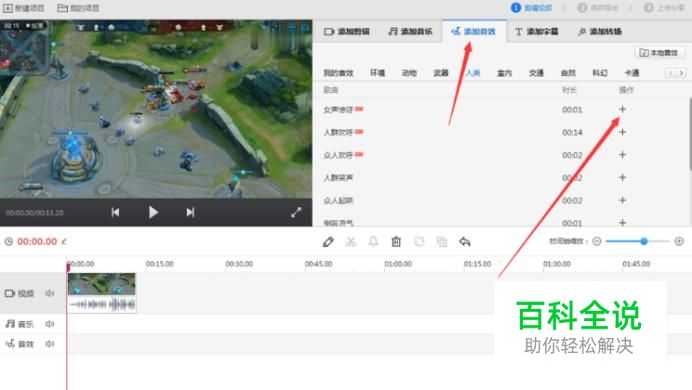Mute the 视频 video track
This screenshot has width=692, height=390.
[49, 293]
